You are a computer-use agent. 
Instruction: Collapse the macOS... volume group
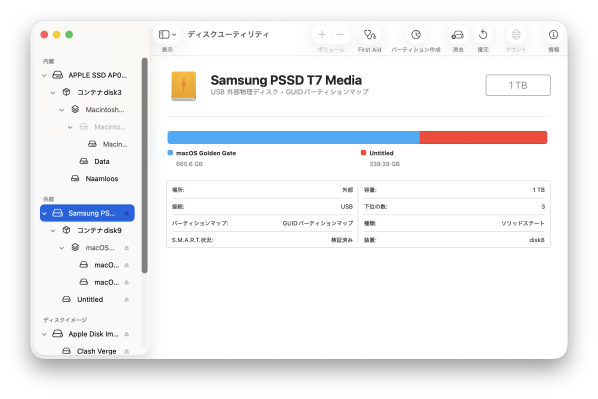tap(61, 248)
